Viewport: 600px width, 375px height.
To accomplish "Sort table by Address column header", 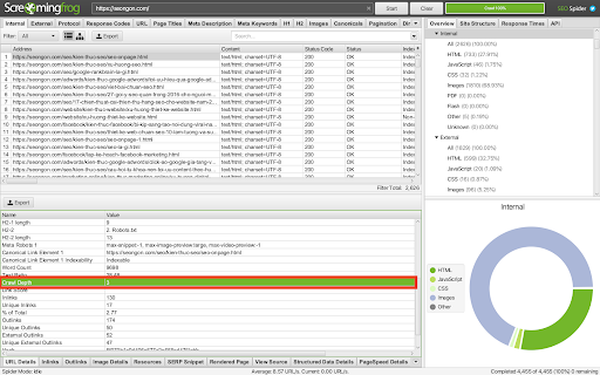I will pyautogui.click(x=115, y=49).
